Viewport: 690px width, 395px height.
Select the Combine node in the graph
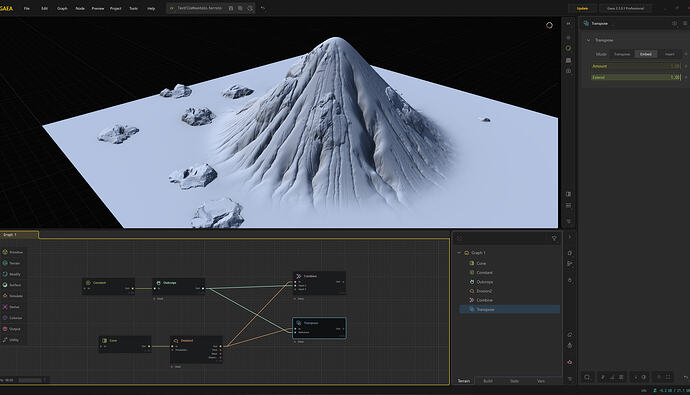point(319,283)
